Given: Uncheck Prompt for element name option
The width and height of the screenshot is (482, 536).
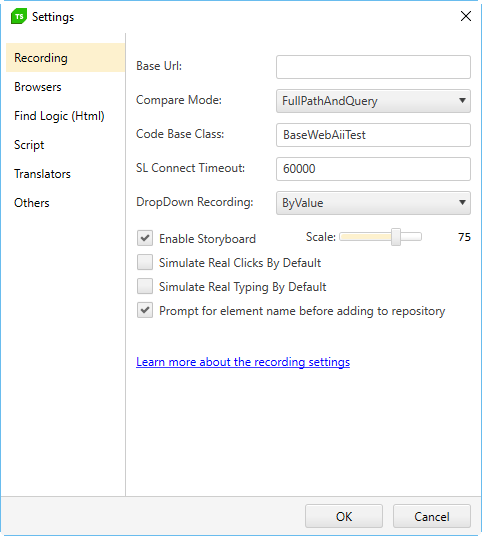Looking at the screenshot, I should pyautogui.click(x=145, y=310).
